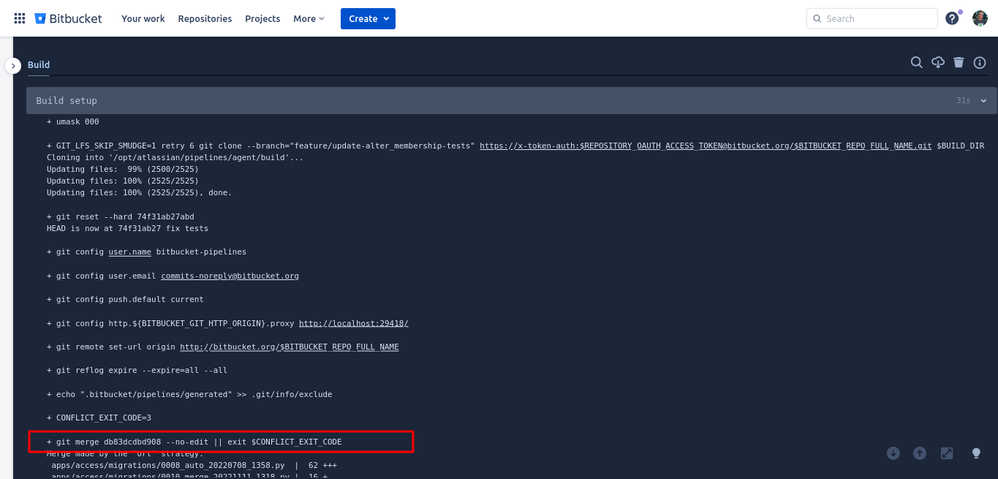Viewport: 998px width, 479px height.
Task: Open Your work menu item
Action: coord(143,18)
